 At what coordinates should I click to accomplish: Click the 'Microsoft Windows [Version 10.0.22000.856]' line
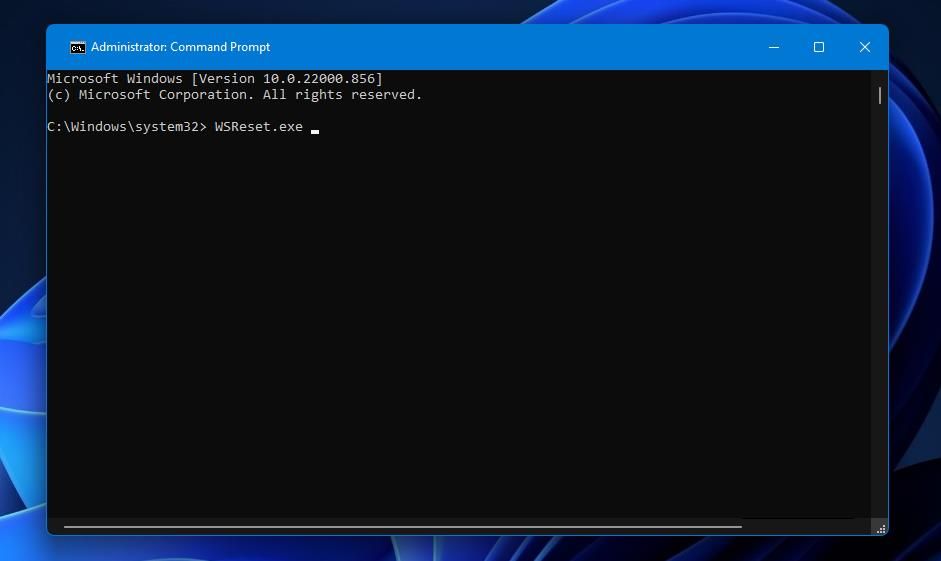coord(215,79)
